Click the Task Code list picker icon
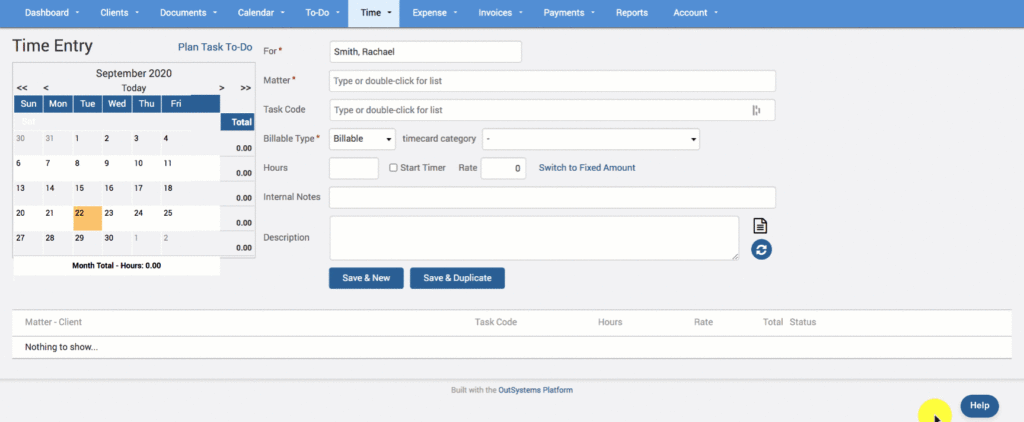Screen dimensions: 1024x422 point(756,111)
